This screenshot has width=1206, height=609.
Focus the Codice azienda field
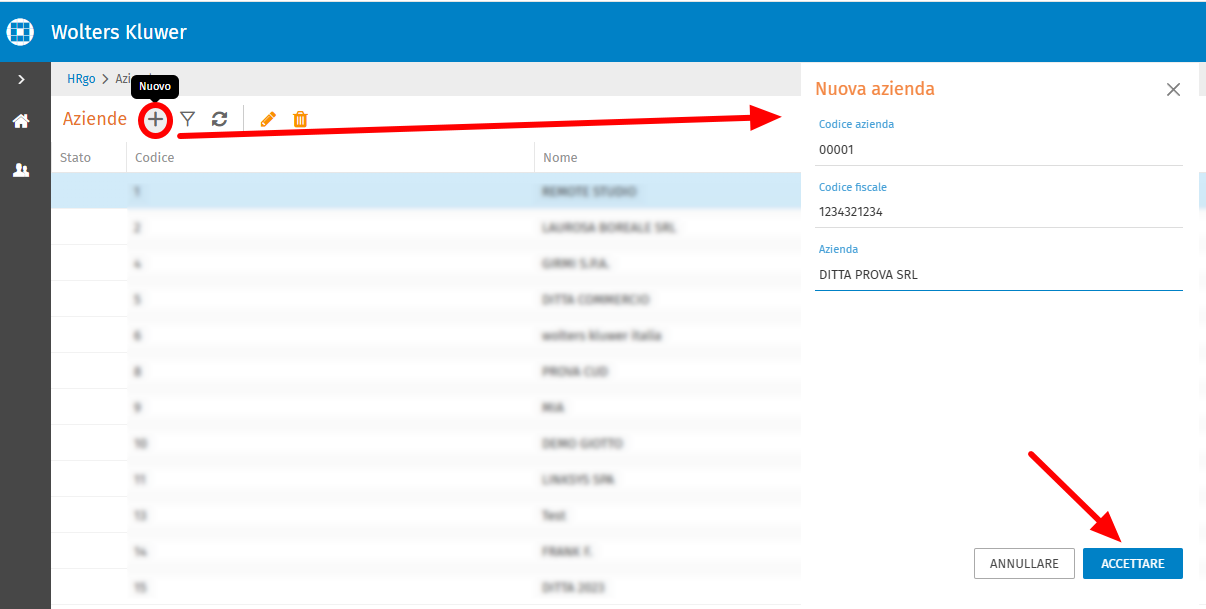[x=999, y=150]
